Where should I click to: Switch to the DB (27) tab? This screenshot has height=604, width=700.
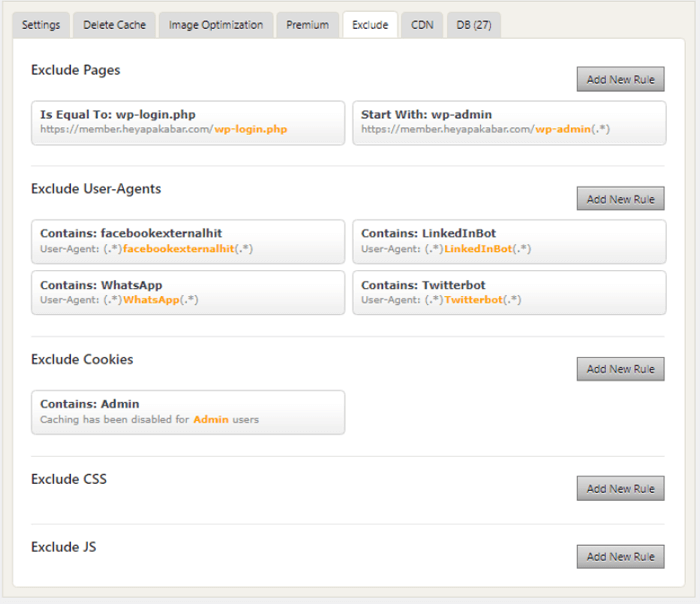[473, 25]
